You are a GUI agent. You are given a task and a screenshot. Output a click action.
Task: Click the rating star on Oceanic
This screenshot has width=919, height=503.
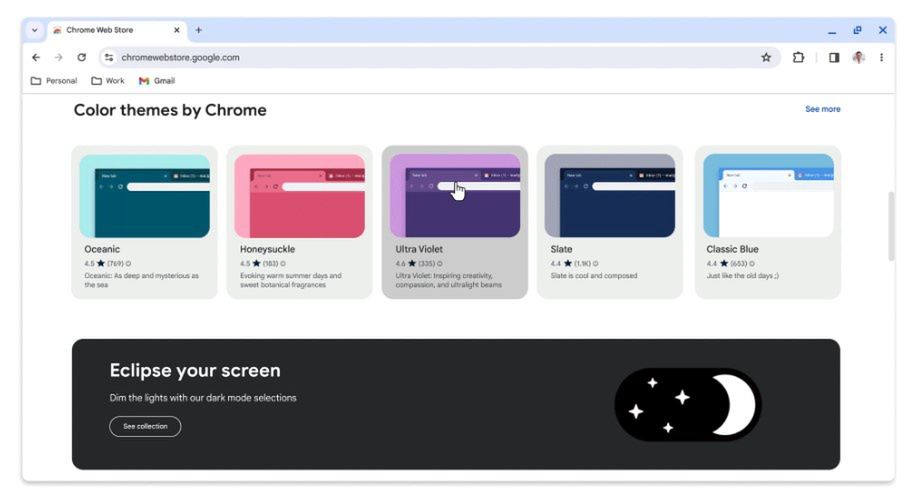[101, 264]
